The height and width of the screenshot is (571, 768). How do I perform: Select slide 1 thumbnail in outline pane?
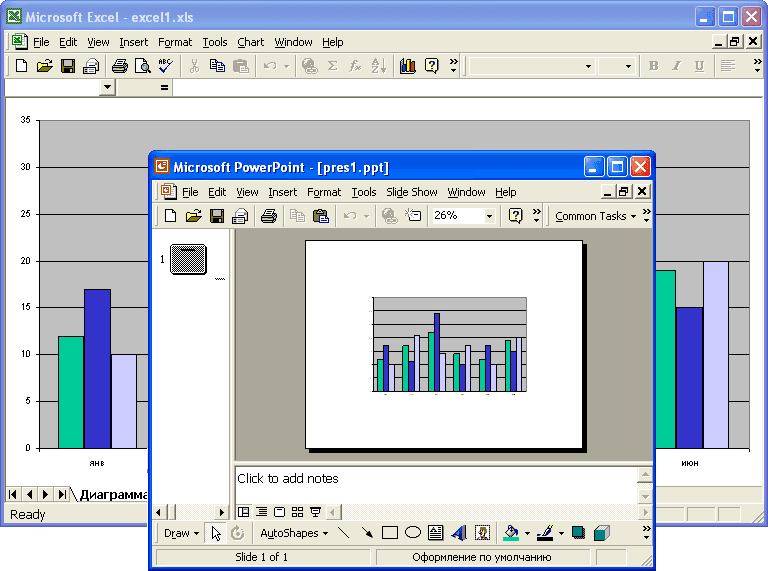(x=188, y=259)
